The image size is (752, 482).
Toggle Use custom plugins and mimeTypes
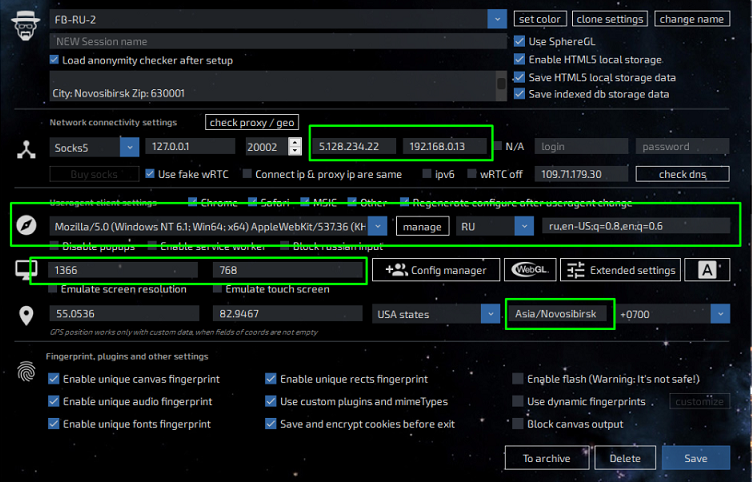tap(271, 401)
